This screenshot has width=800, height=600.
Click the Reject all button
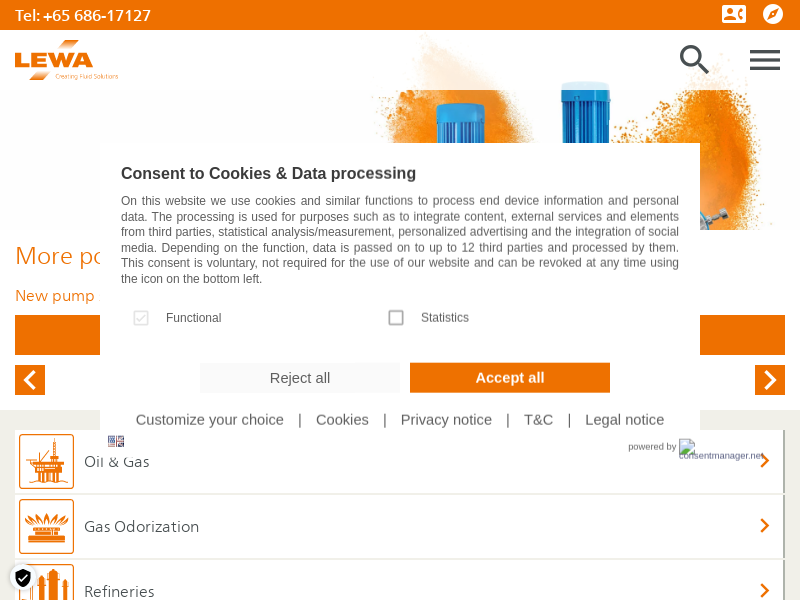pyautogui.click(x=300, y=378)
